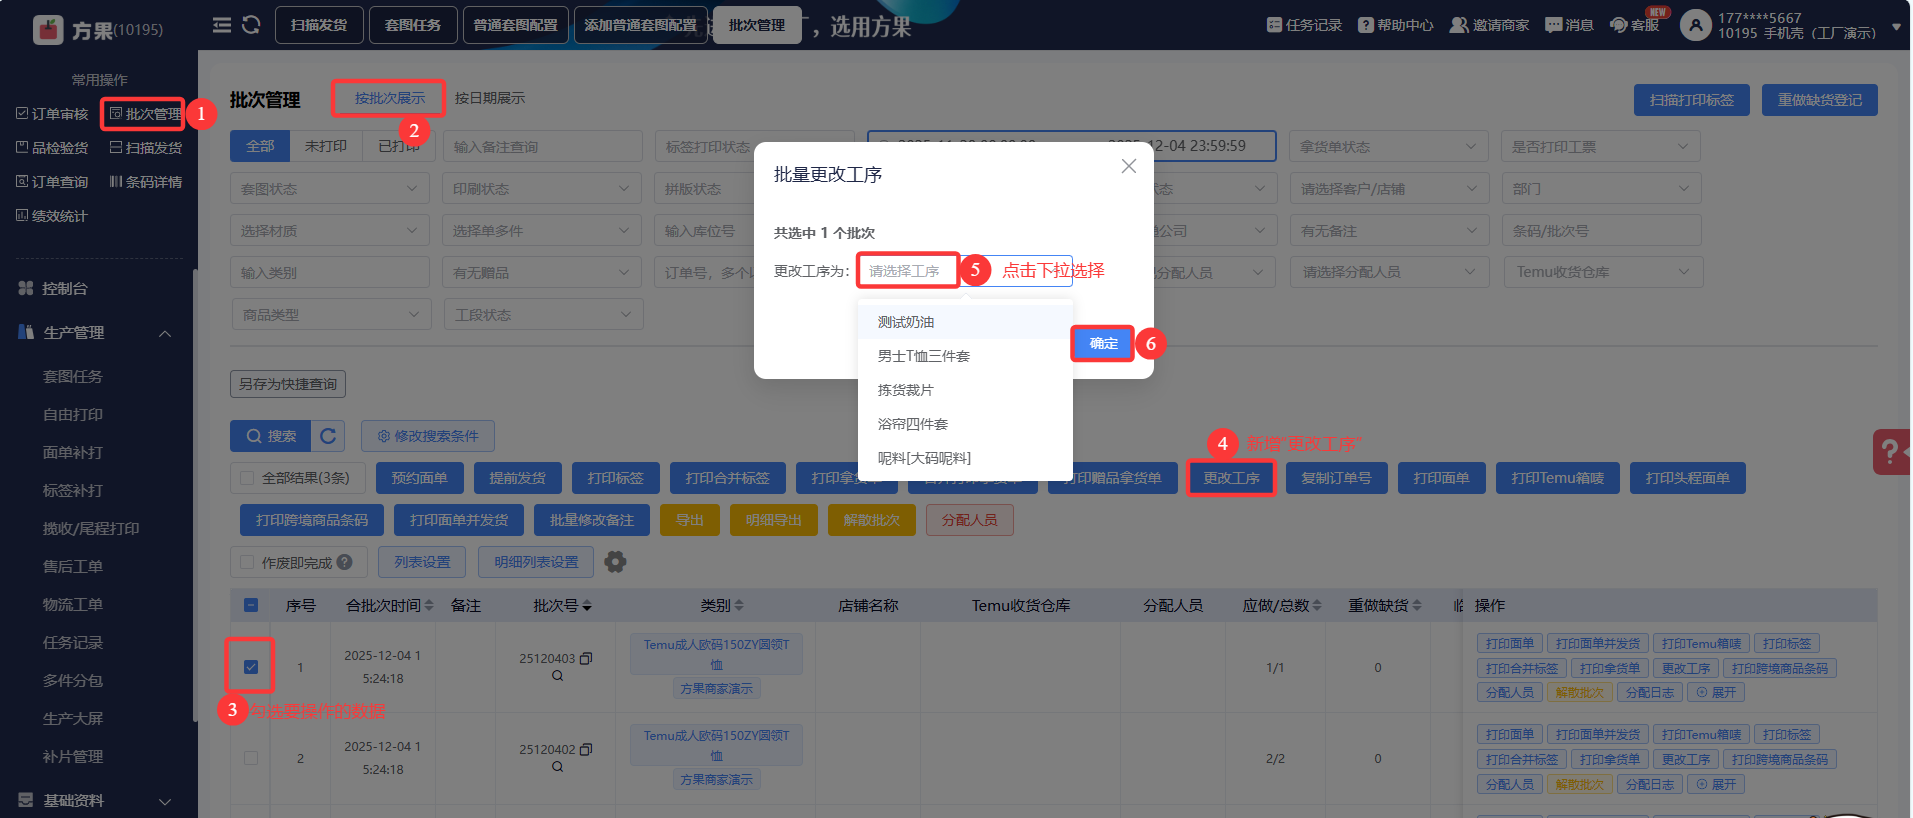Sort by 重做缺货 column
This screenshot has width=1913, height=818.
click(1417, 605)
